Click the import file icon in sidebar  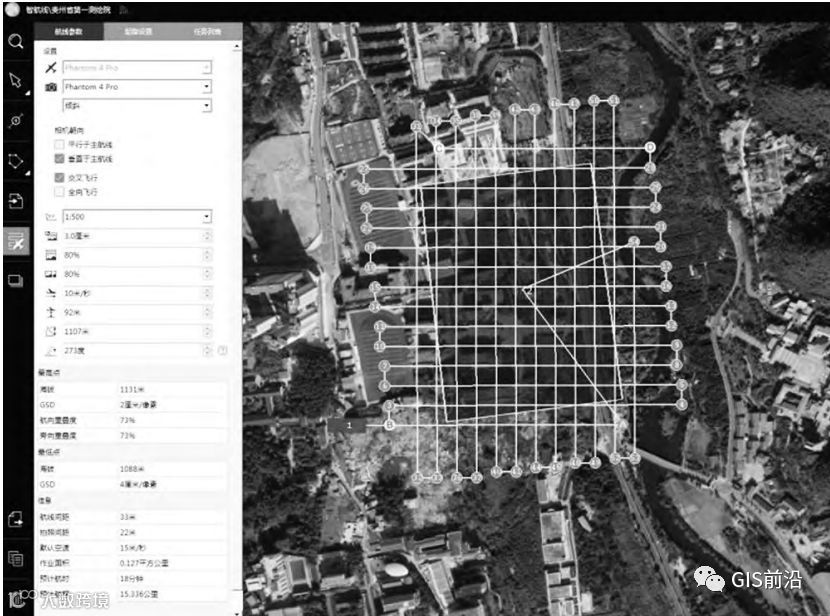coord(16,201)
